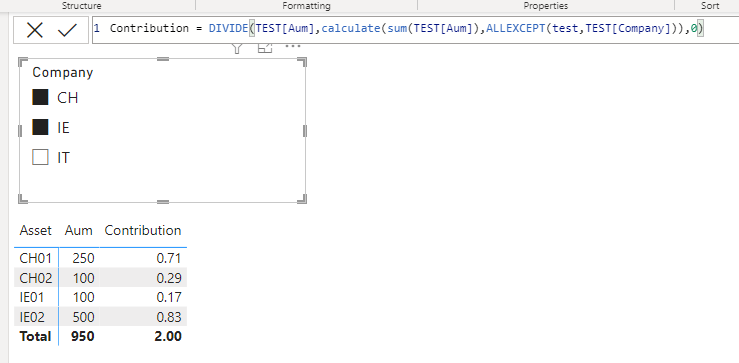Commit the formula with the checkmark
The height and width of the screenshot is (363, 739).
click(x=67, y=30)
